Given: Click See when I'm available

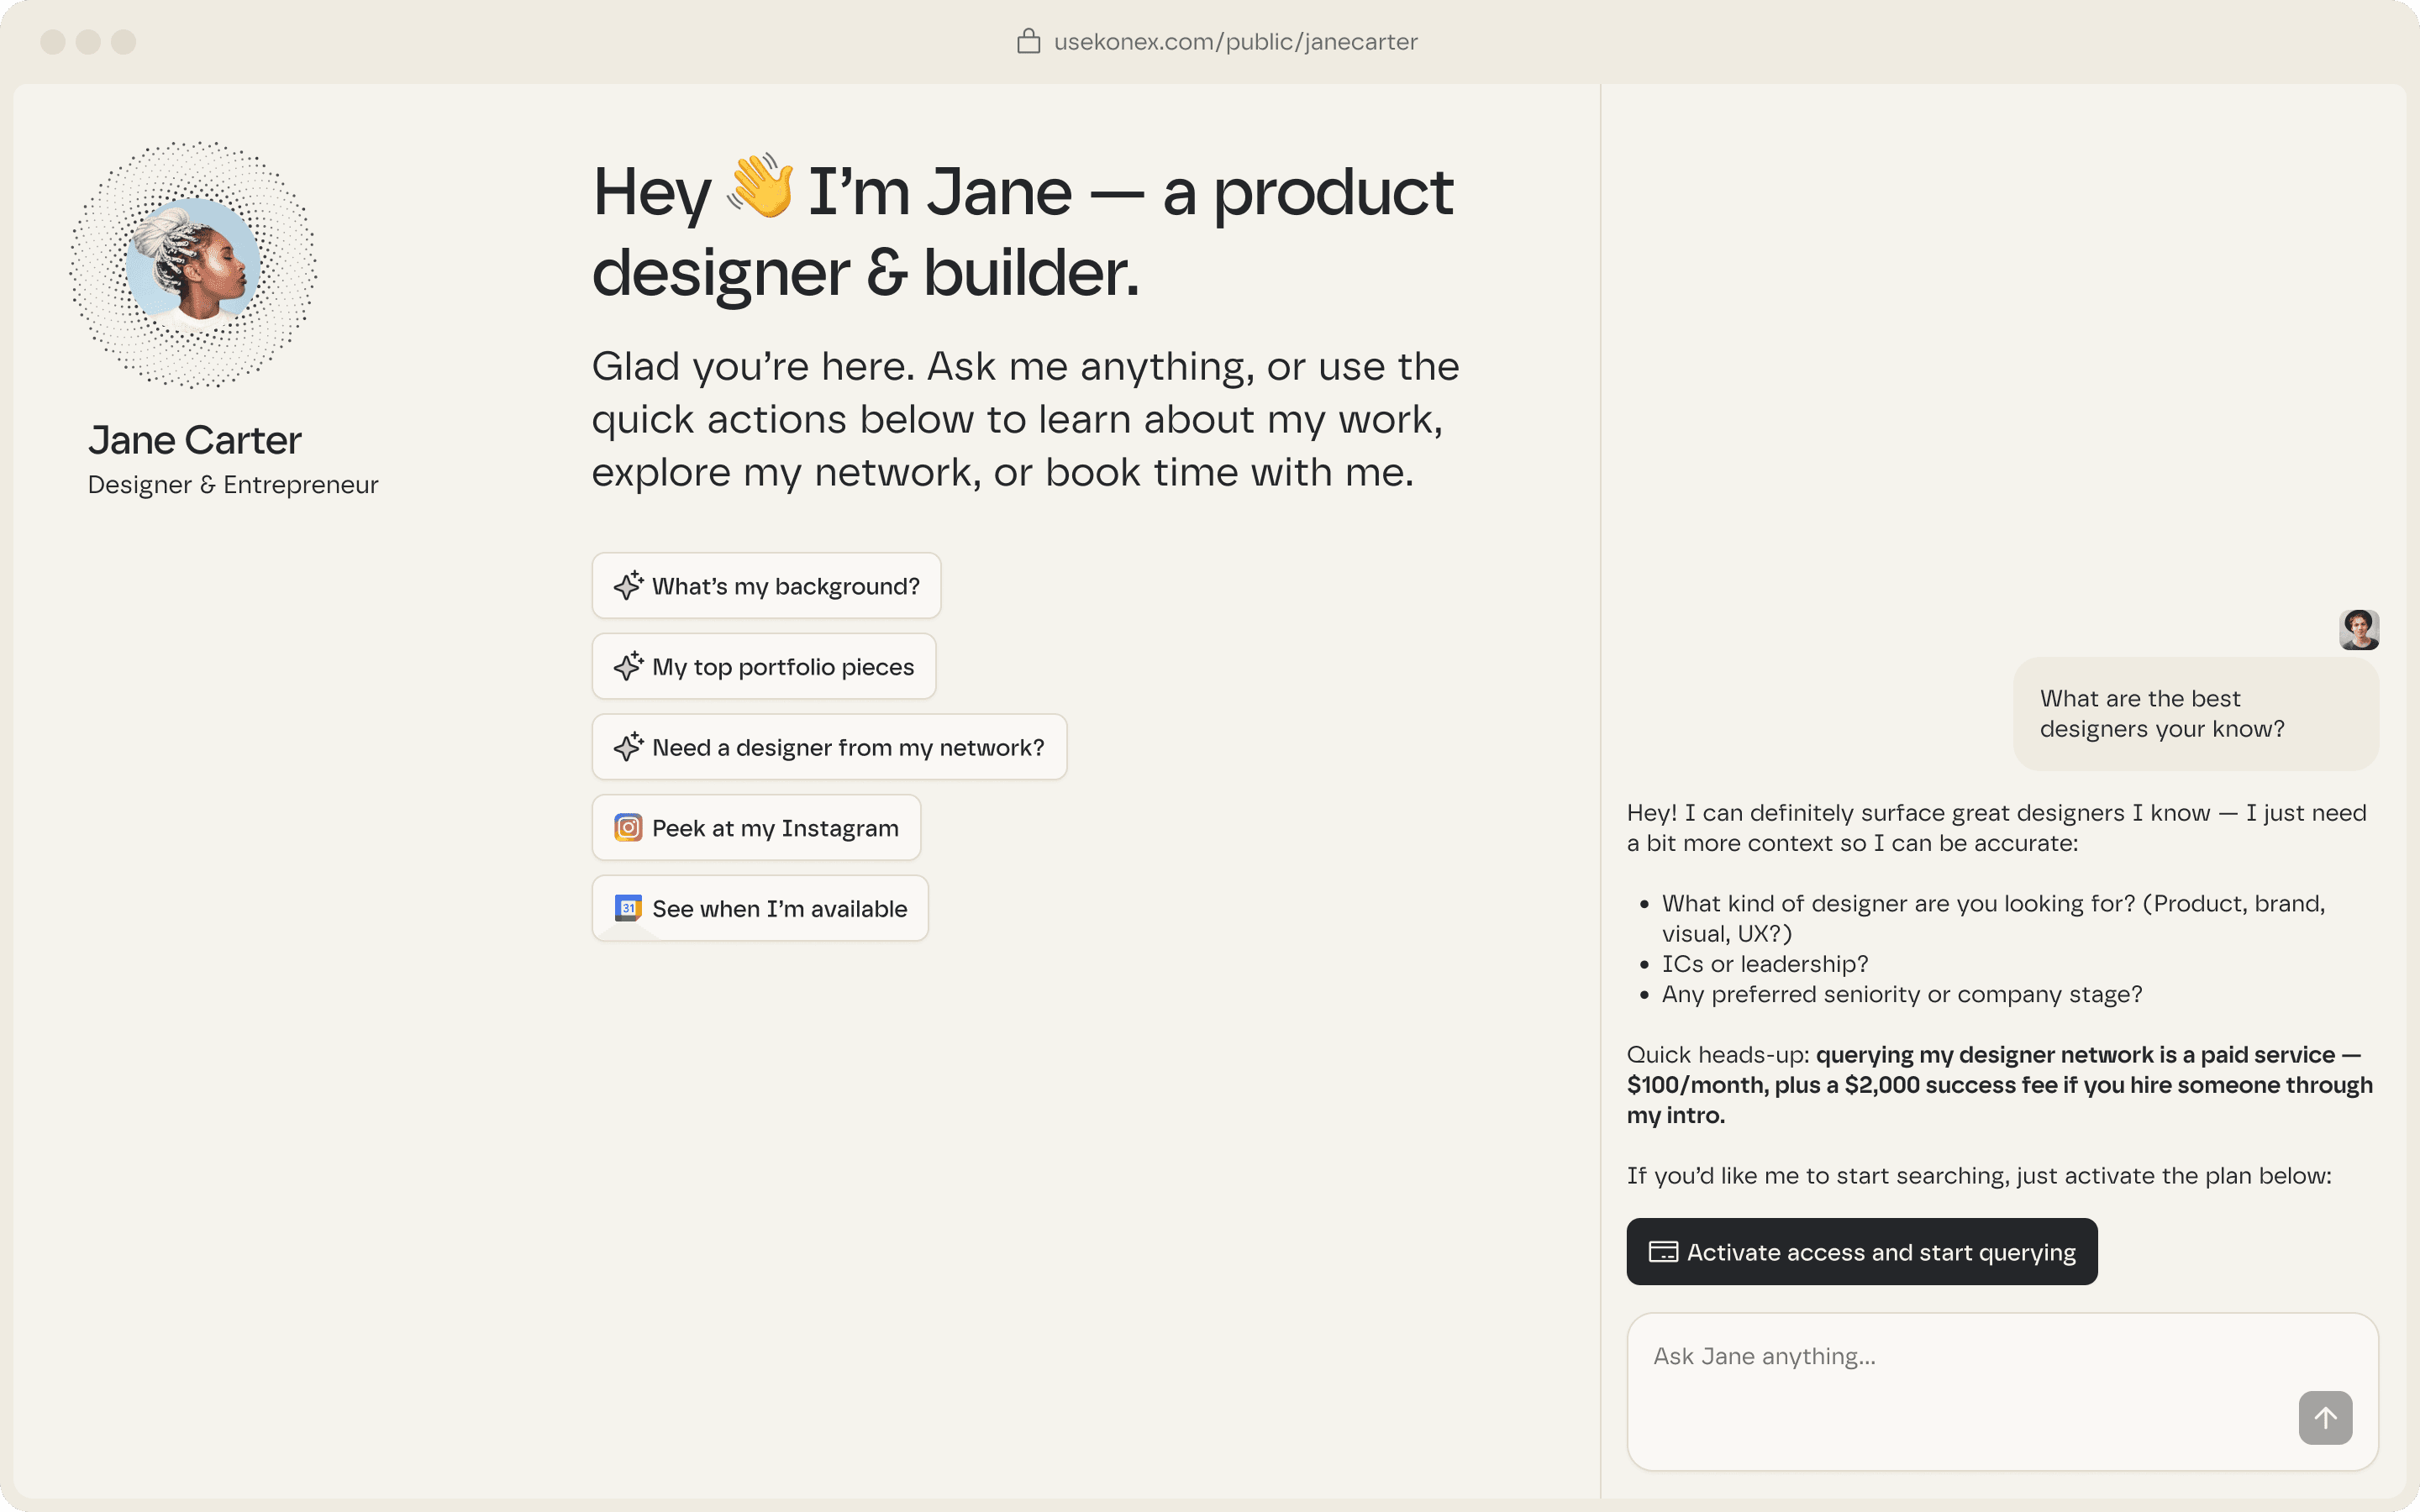Looking at the screenshot, I should click(x=779, y=909).
